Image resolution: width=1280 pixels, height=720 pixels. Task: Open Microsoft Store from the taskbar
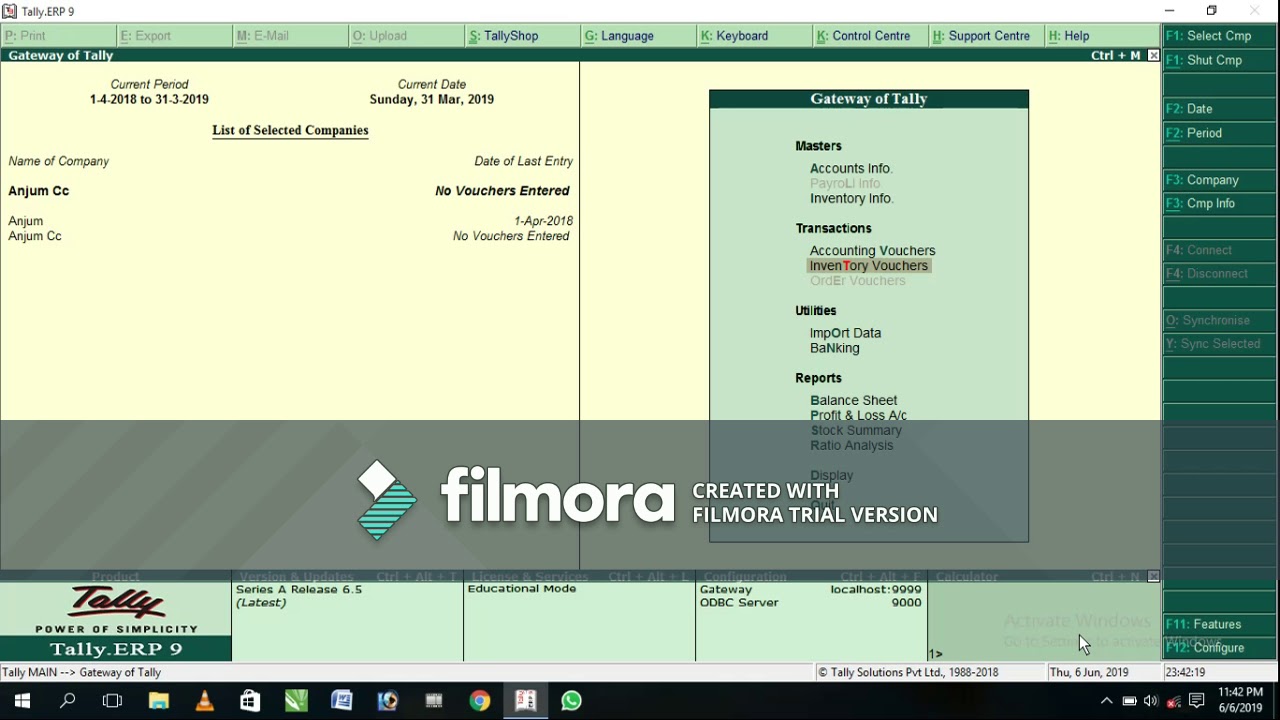[x=250, y=701]
